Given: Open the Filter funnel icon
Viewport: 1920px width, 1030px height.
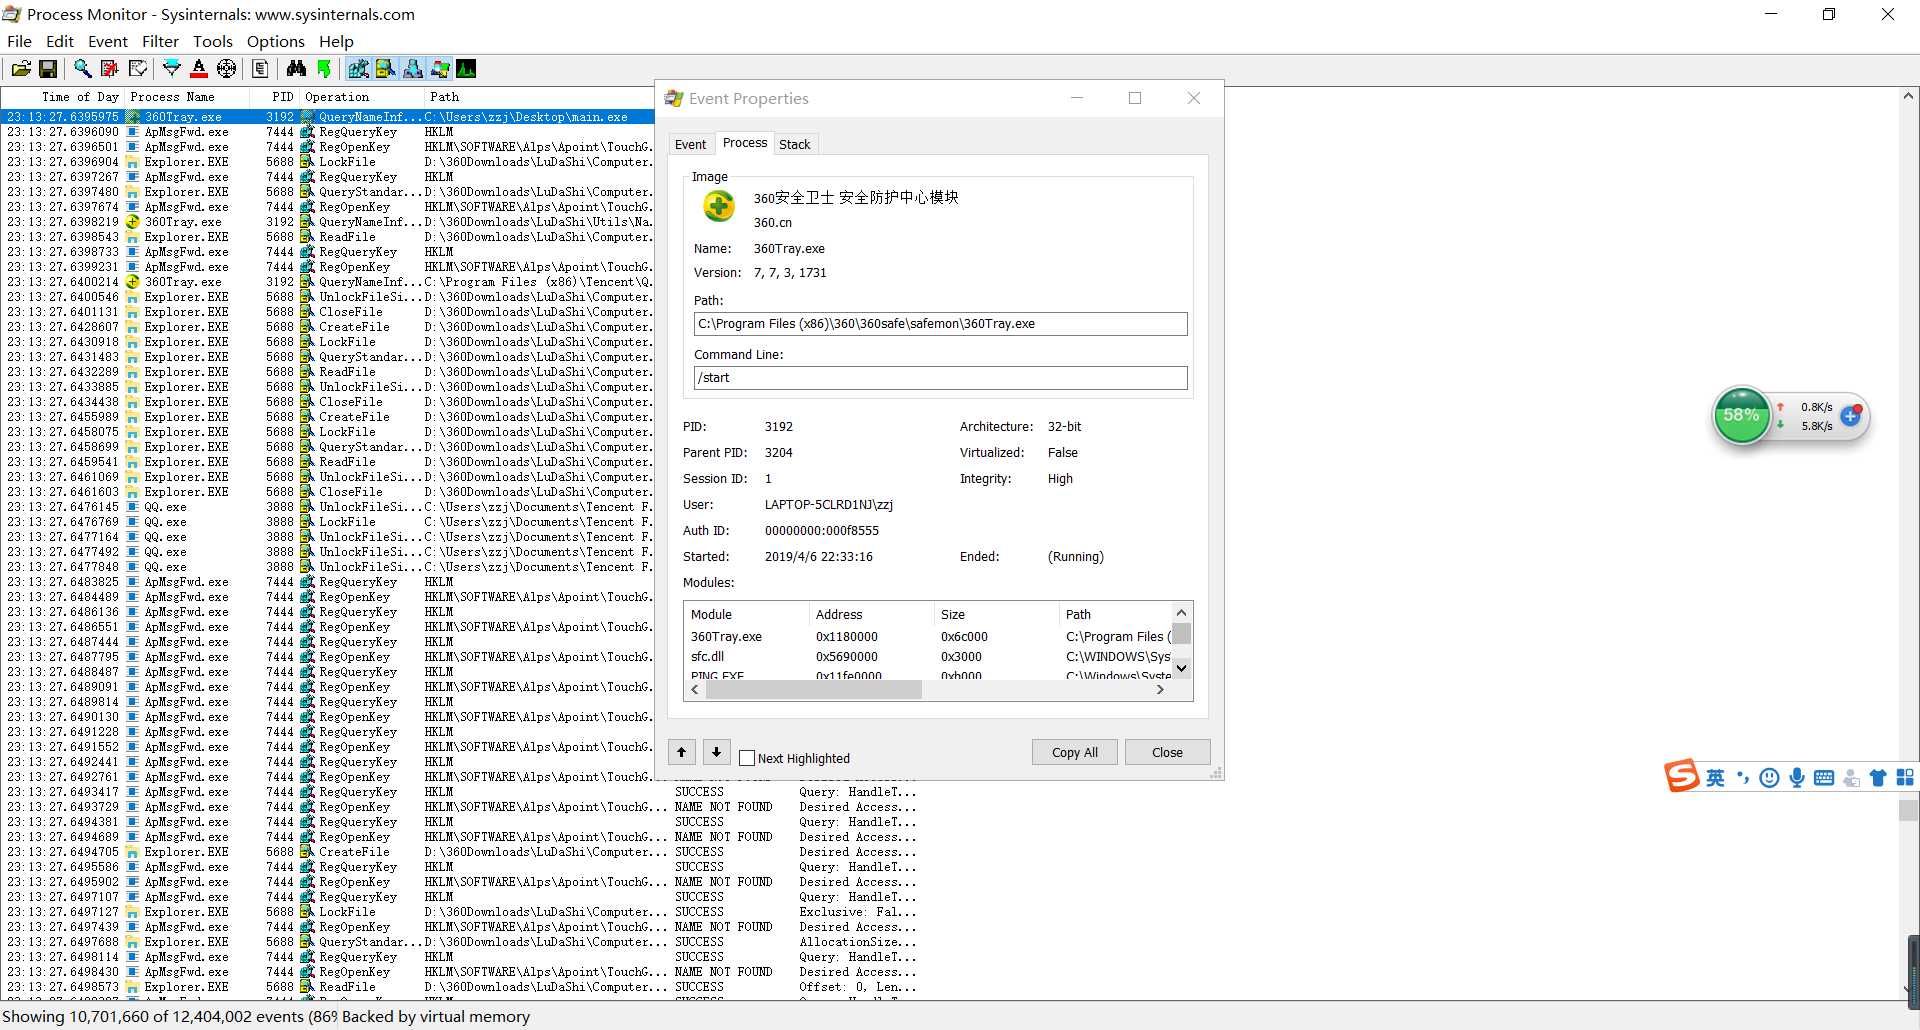Looking at the screenshot, I should click(x=172, y=68).
